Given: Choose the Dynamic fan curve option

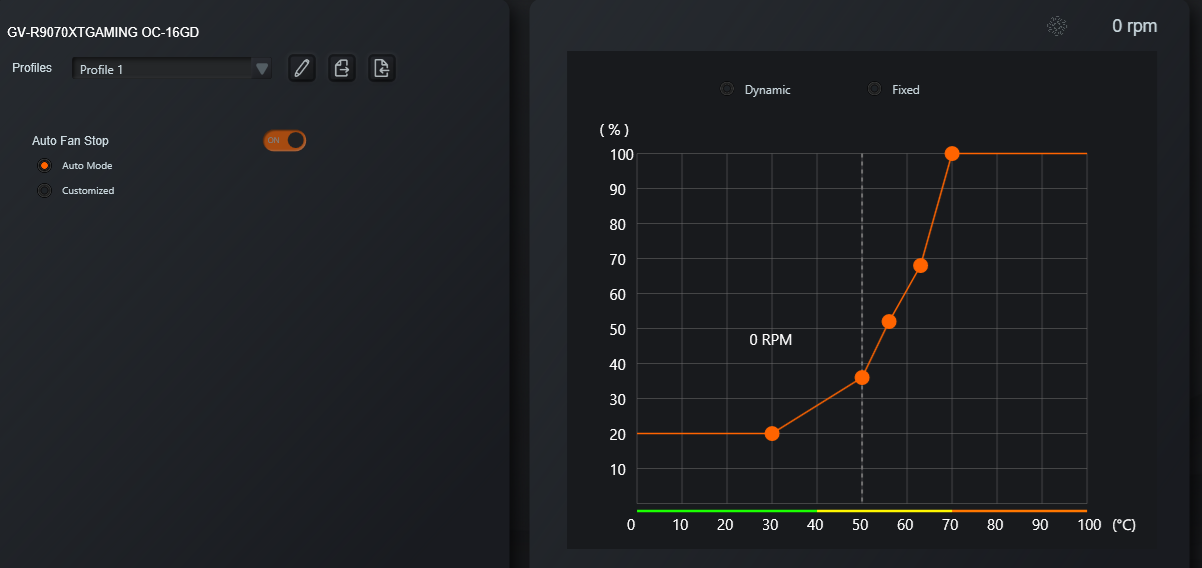Looking at the screenshot, I should 727,89.
